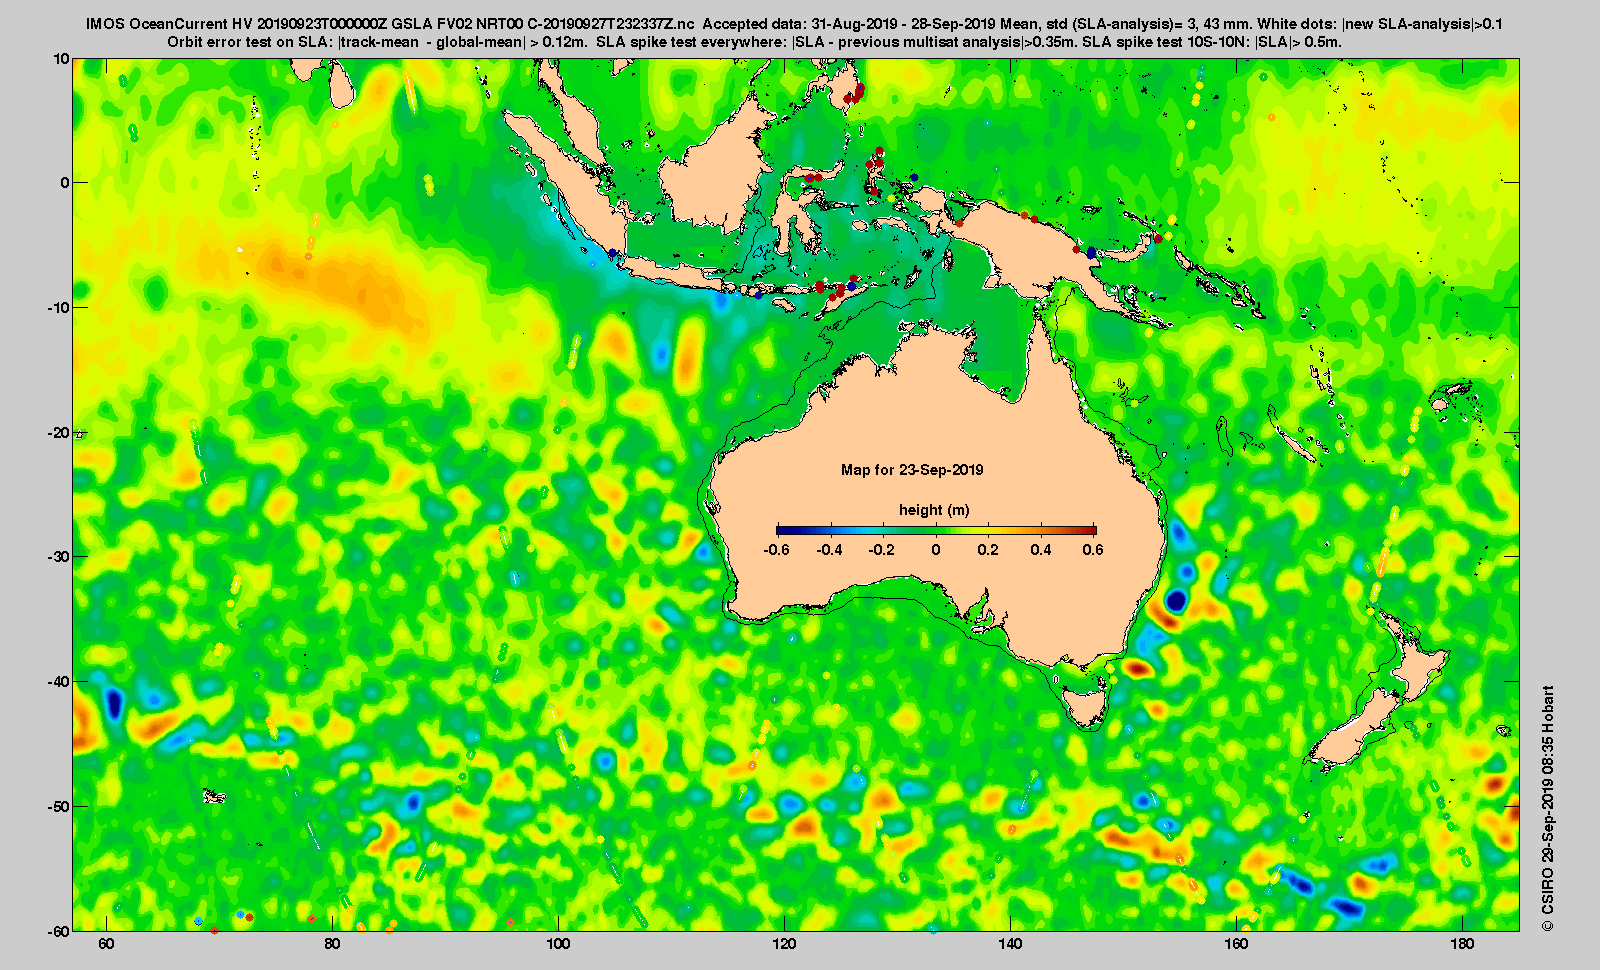1600x970 pixels.
Task: Click the 100 longitude axis label
Action: pos(558,944)
